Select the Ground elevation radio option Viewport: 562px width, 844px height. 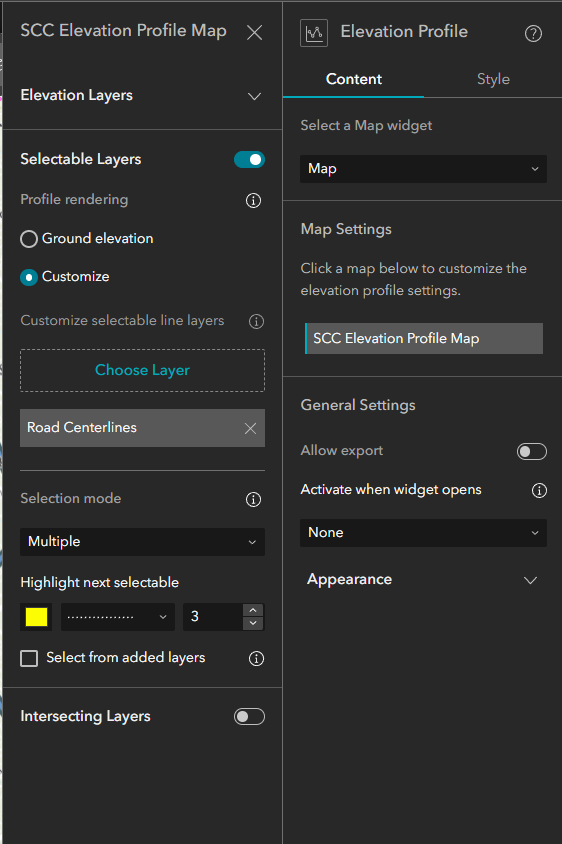click(29, 238)
